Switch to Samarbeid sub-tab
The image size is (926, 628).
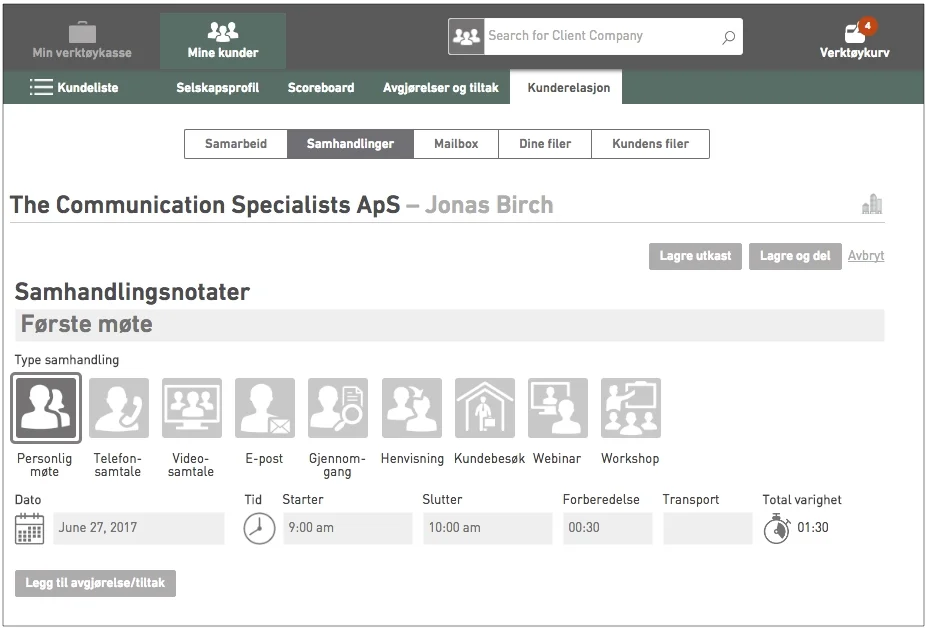point(236,144)
